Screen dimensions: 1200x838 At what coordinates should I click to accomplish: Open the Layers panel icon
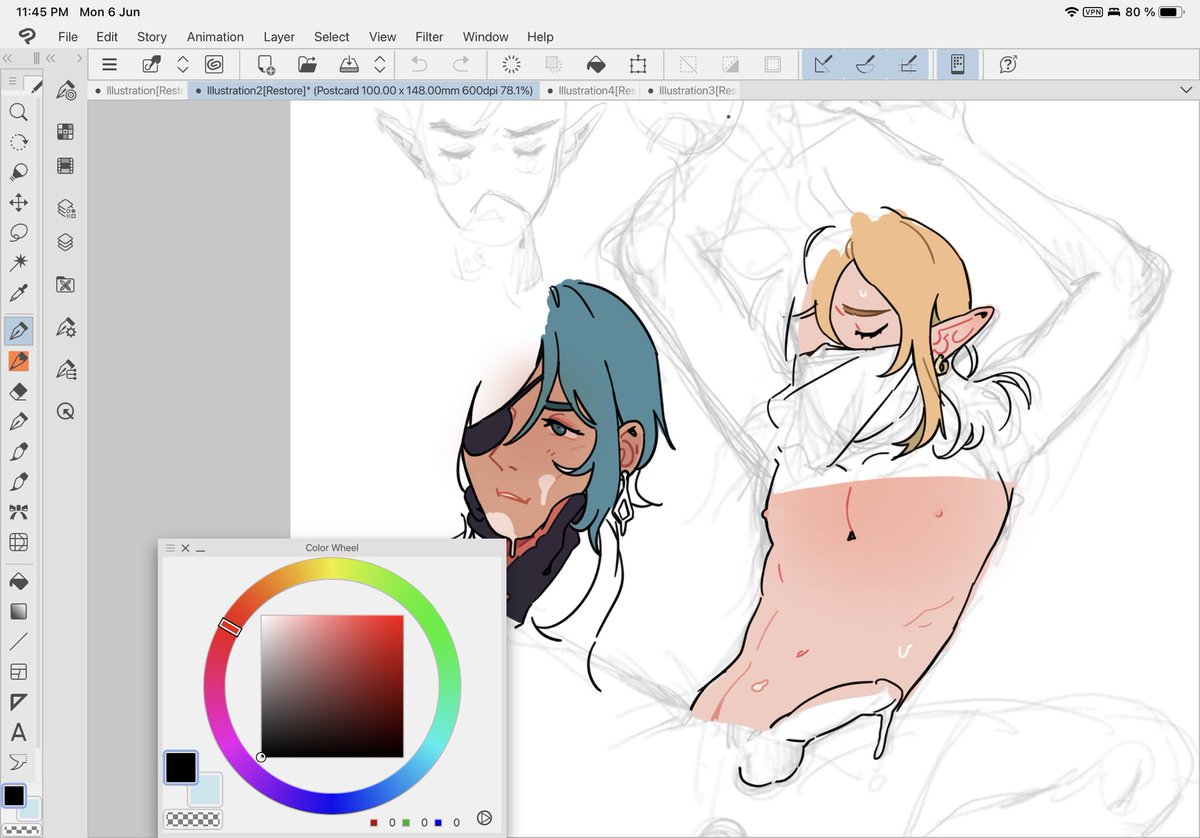[66, 242]
